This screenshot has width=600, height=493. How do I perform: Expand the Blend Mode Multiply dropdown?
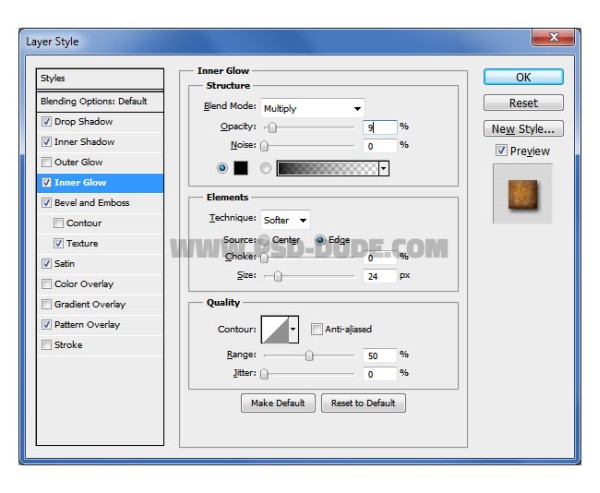(x=313, y=108)
